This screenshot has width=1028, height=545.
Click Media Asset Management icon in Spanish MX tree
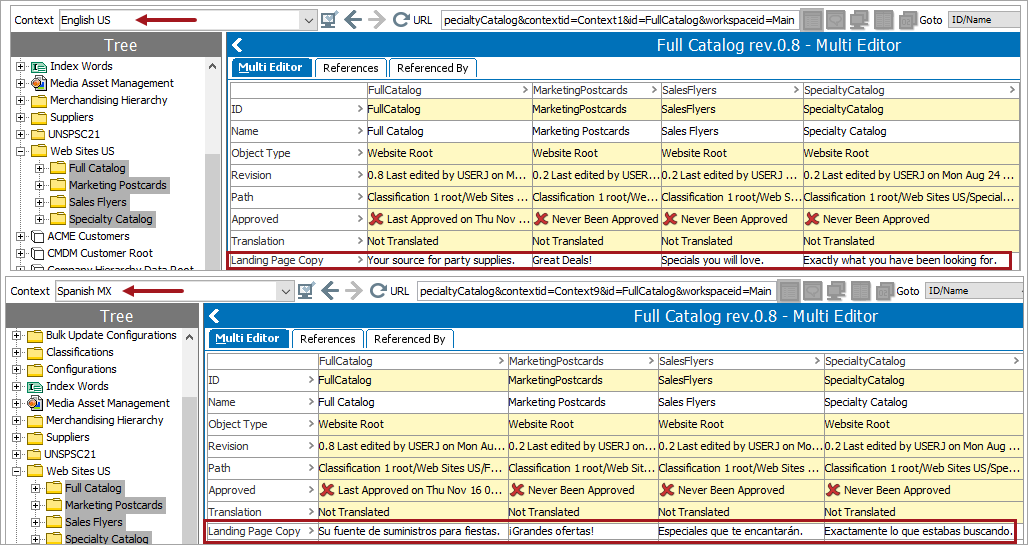tap(35, 403)
